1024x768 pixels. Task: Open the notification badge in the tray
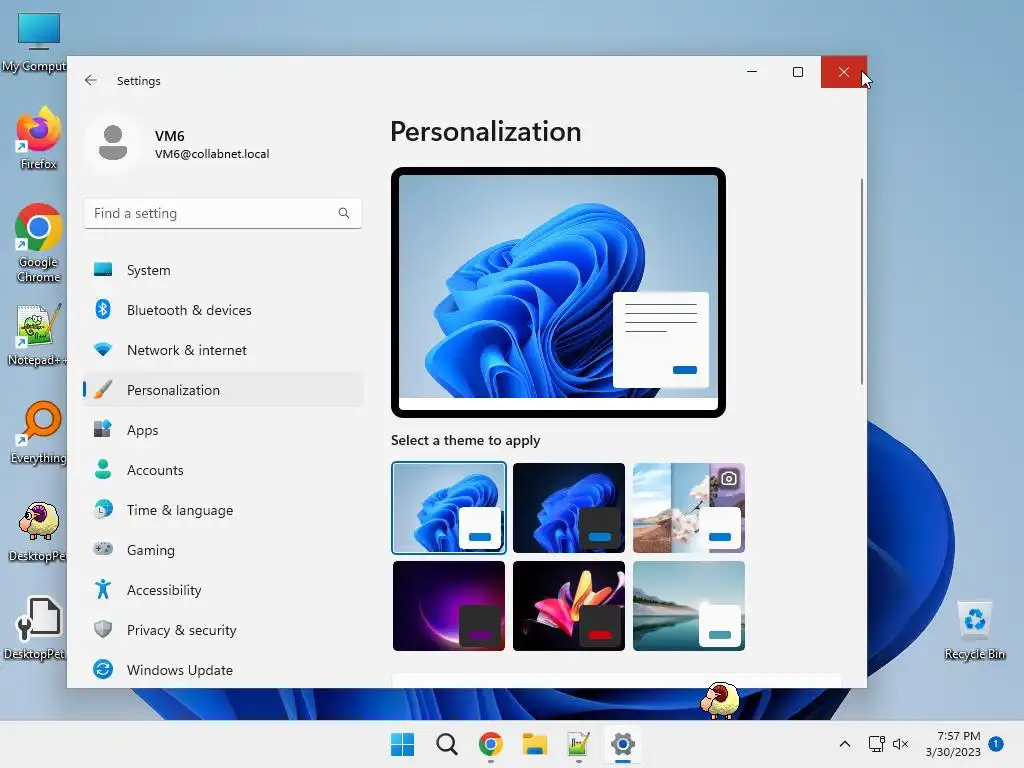(x=996, y=743)
